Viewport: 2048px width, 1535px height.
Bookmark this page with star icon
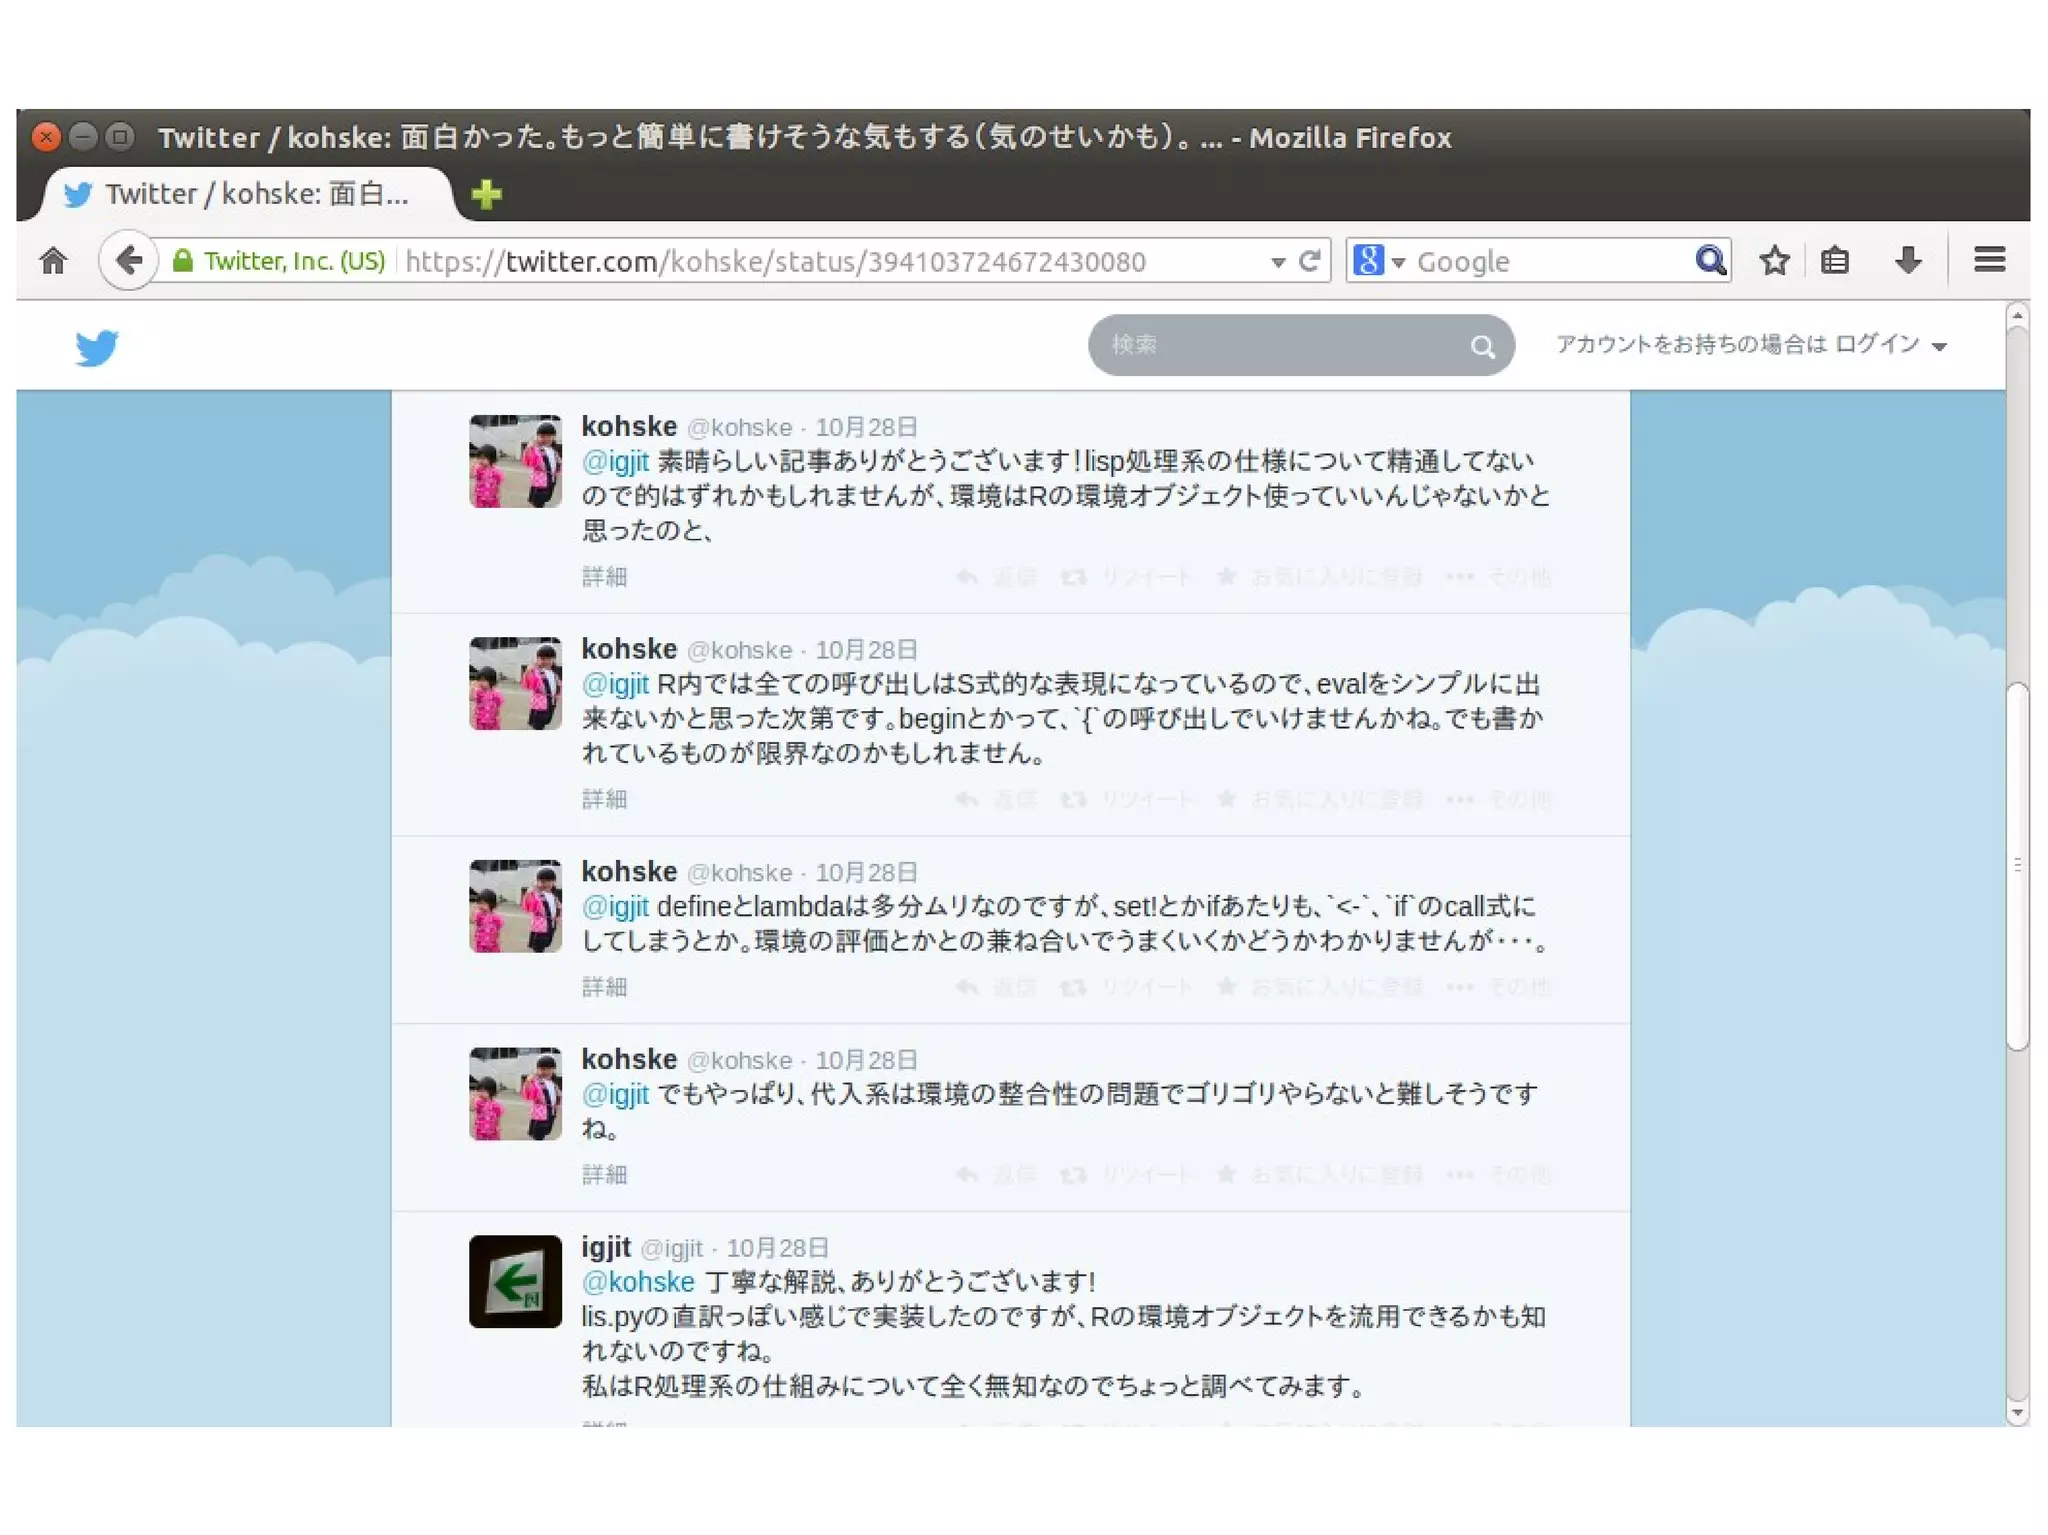coord(1774,261)
